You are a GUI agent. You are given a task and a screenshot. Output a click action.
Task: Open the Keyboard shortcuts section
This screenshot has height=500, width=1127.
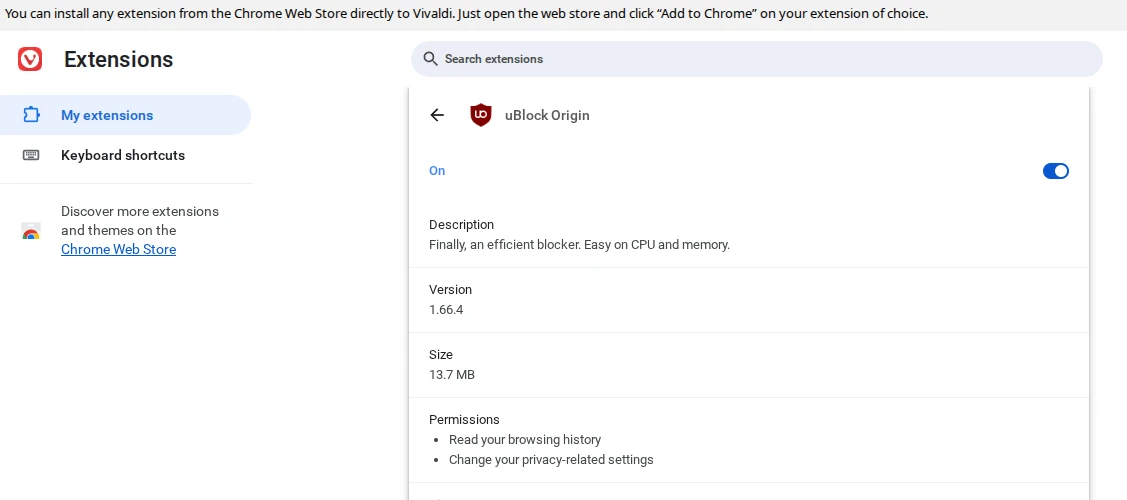(123, 155)
